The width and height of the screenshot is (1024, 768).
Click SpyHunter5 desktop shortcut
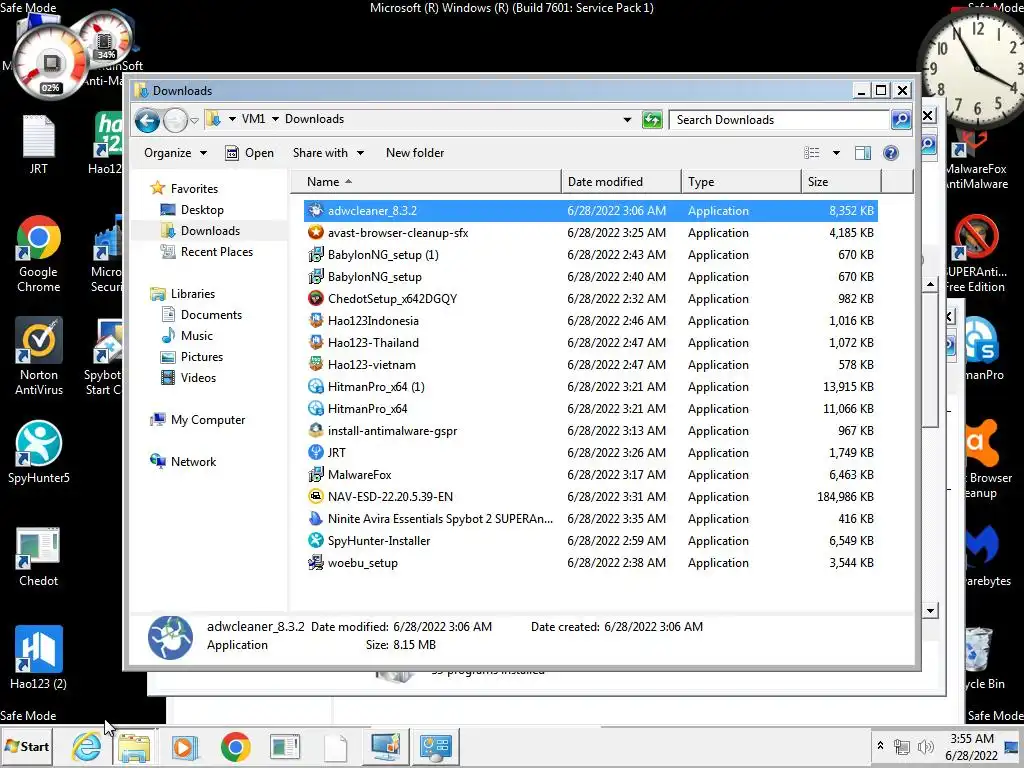pos(39,452)
